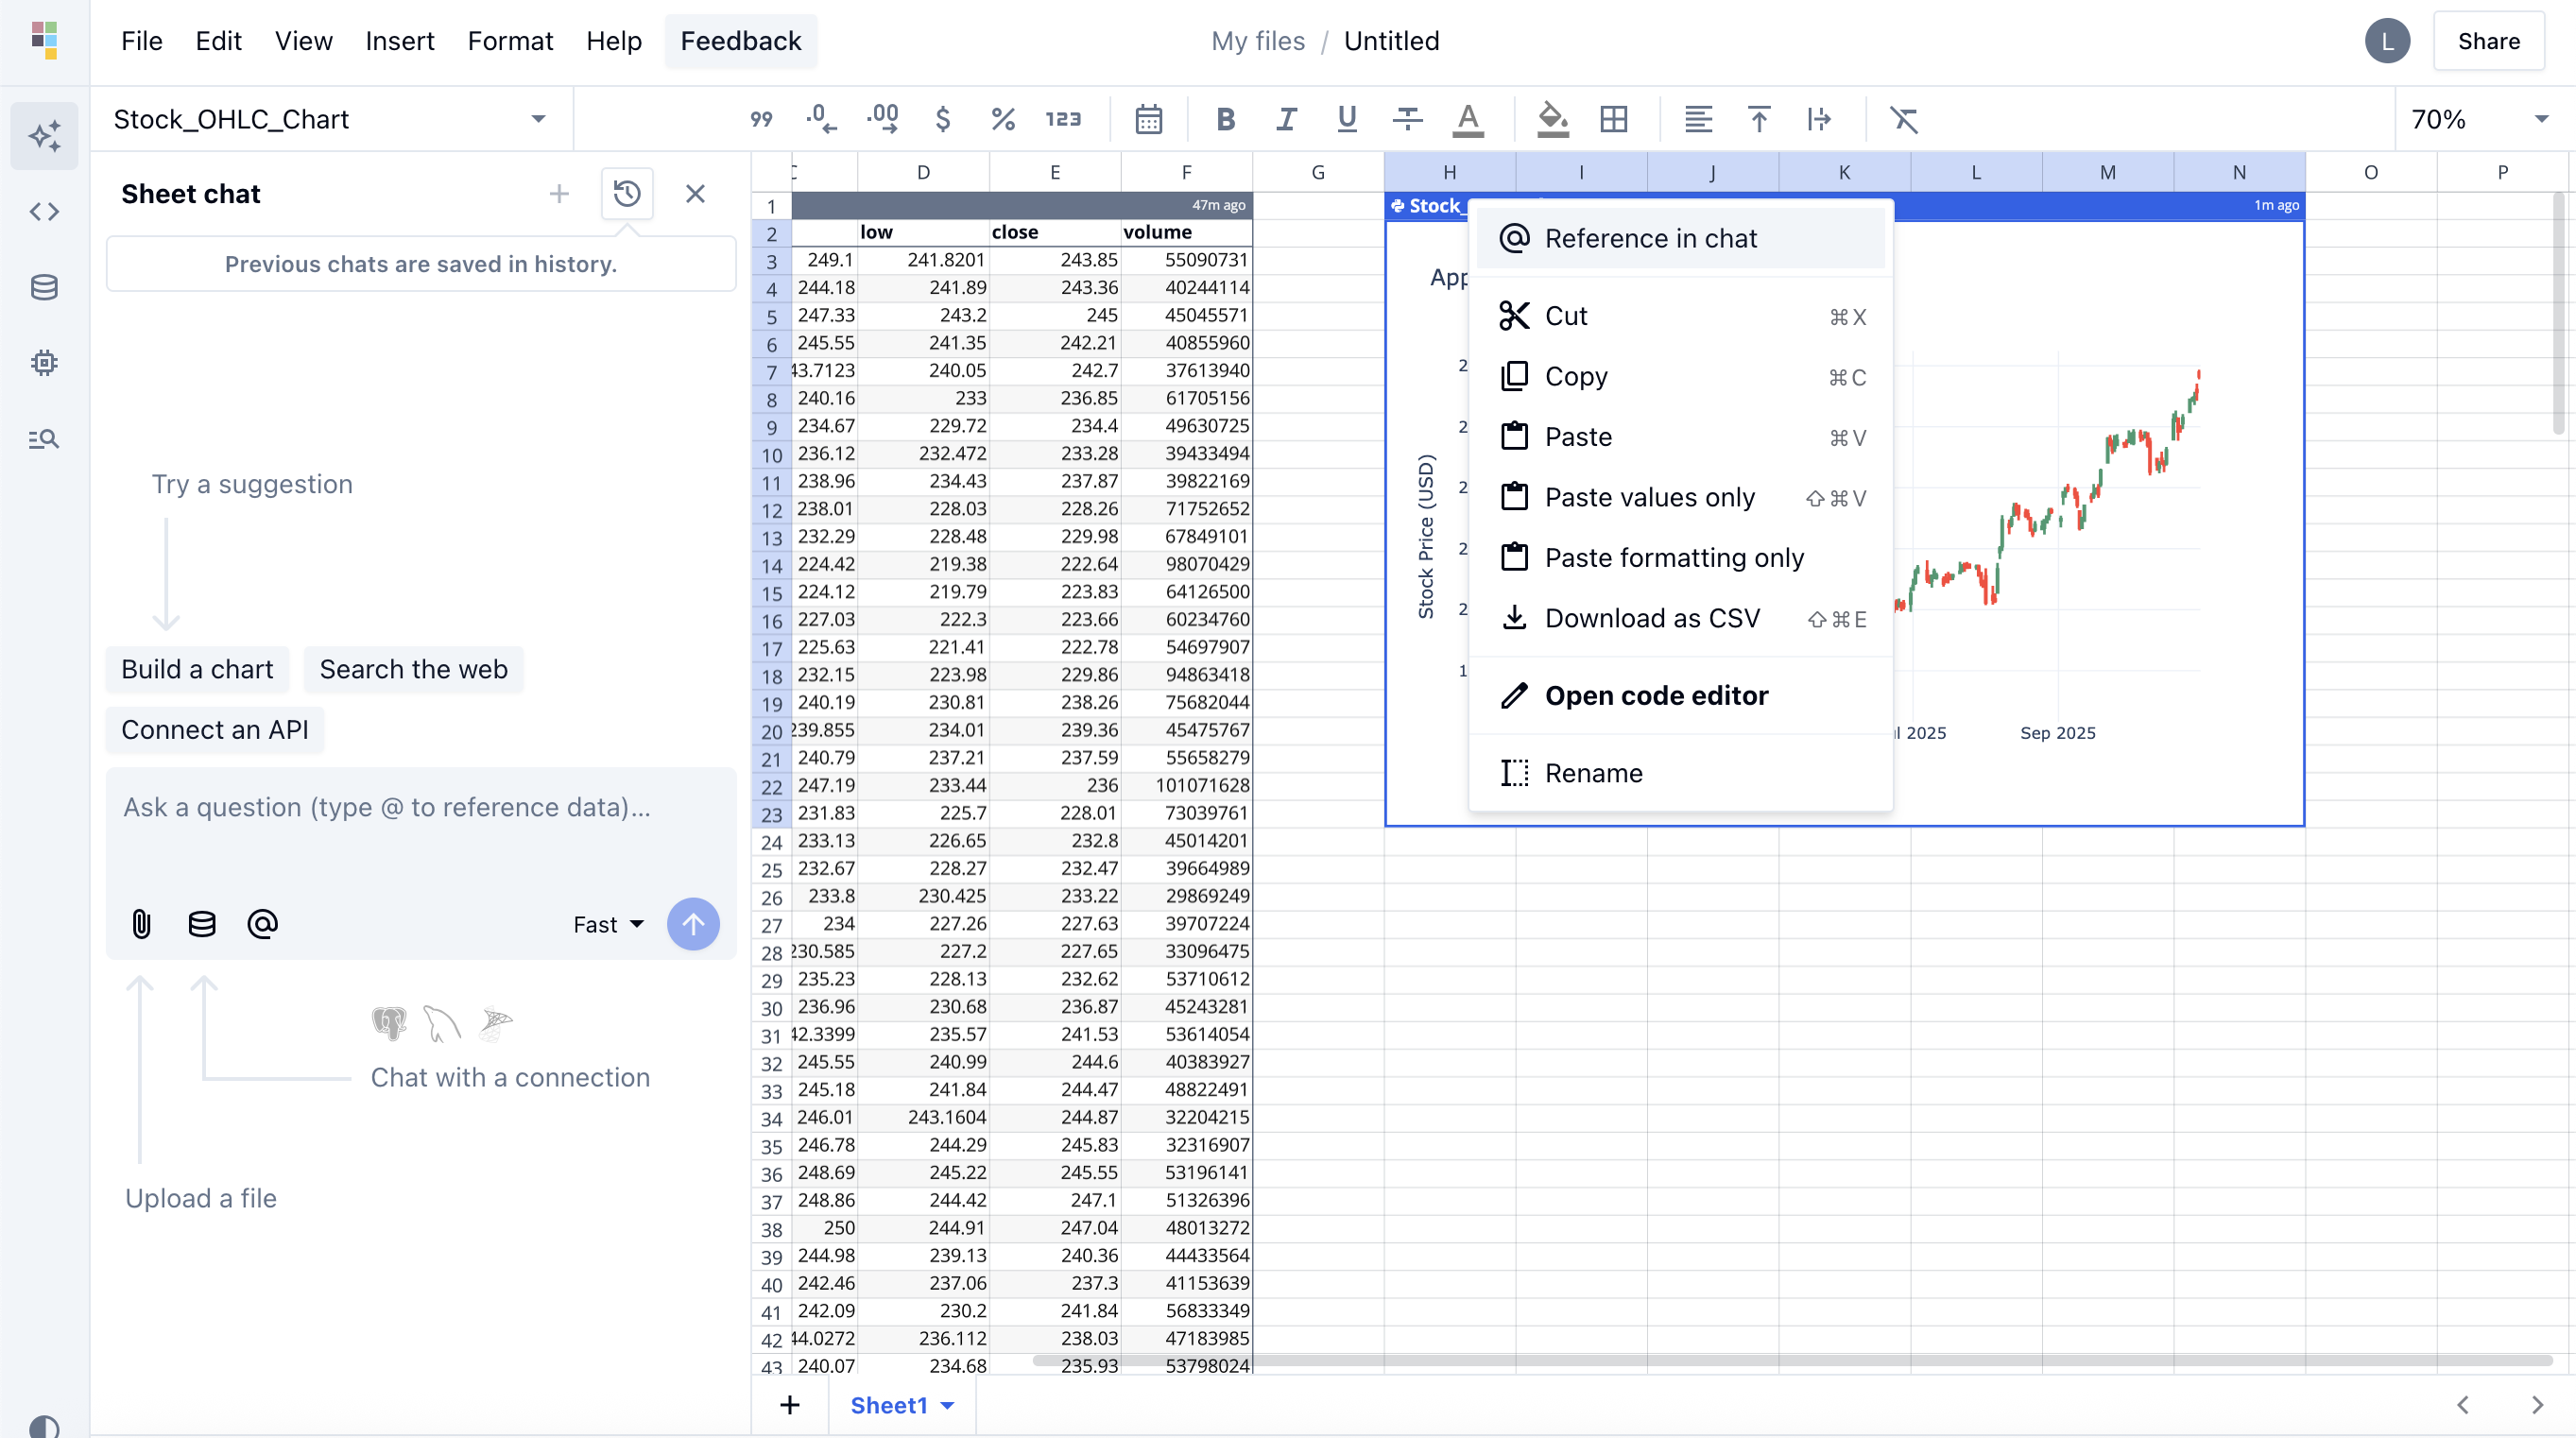Click the fill color bucket icon
Viewport: 2576px width, 1438px height.
tap(1552, 119)
